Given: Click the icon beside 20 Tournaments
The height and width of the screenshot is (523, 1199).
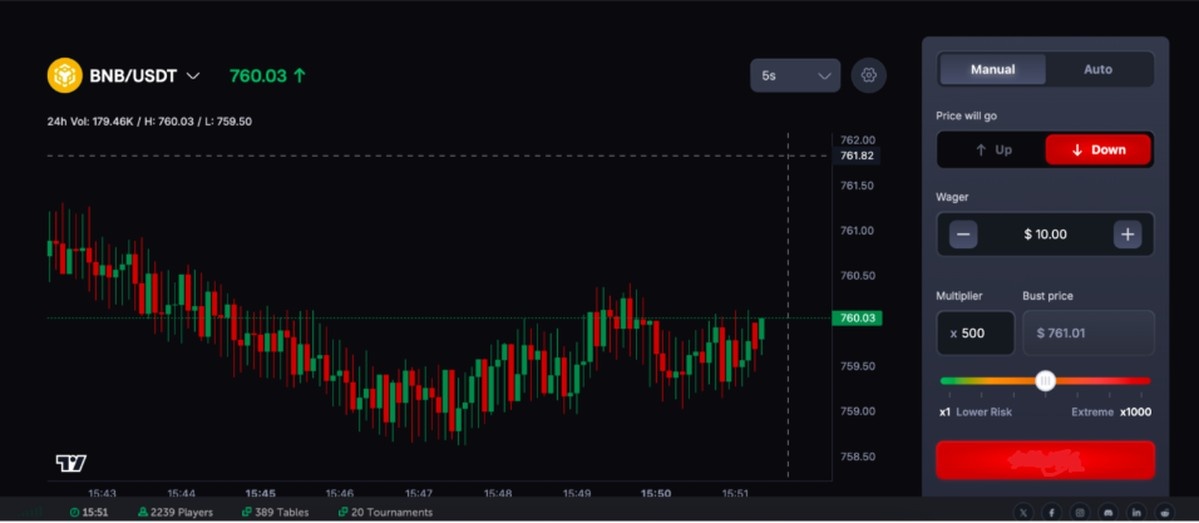Looking at the screenshot, I should point(343,512).
